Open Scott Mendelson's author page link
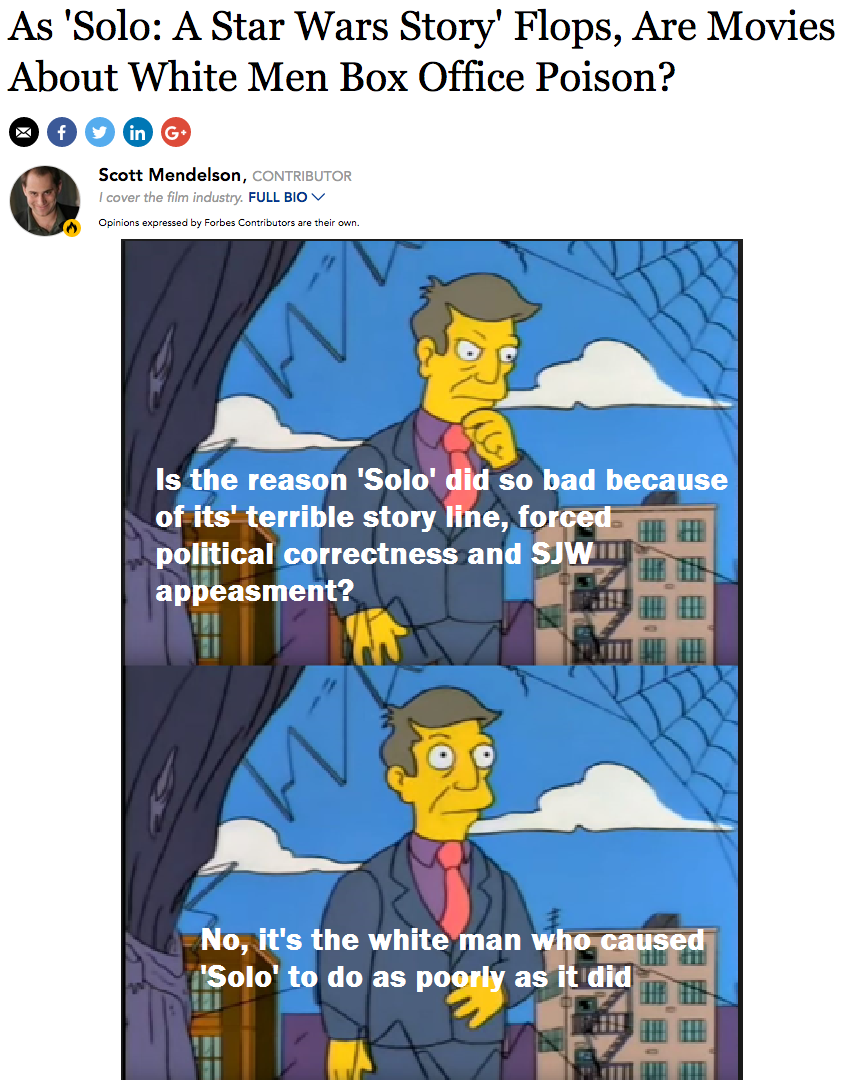Screen dimensions: 842x1080 tap(170, 175)
